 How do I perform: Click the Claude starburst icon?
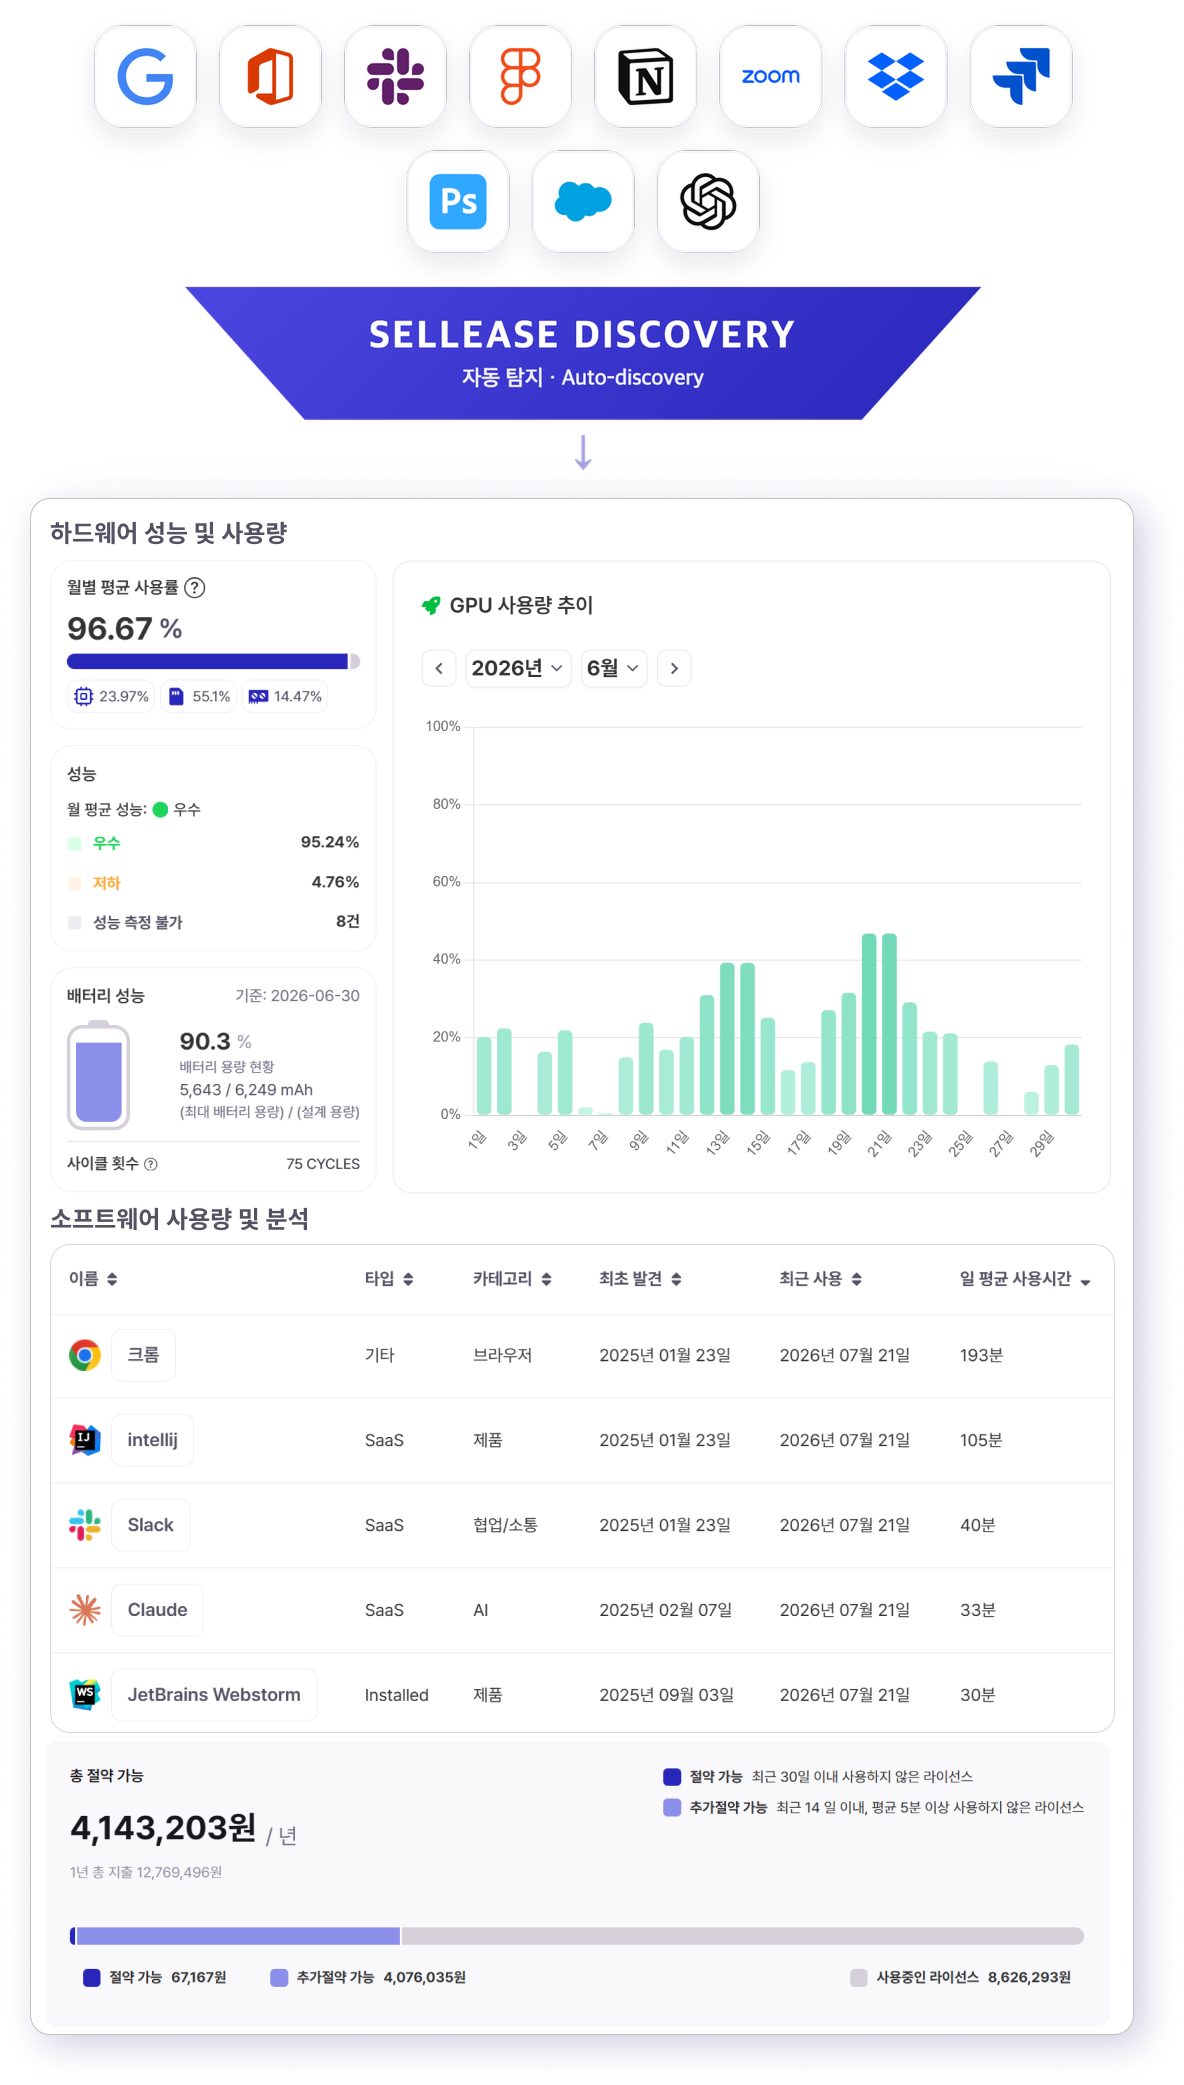[85, 1610]
